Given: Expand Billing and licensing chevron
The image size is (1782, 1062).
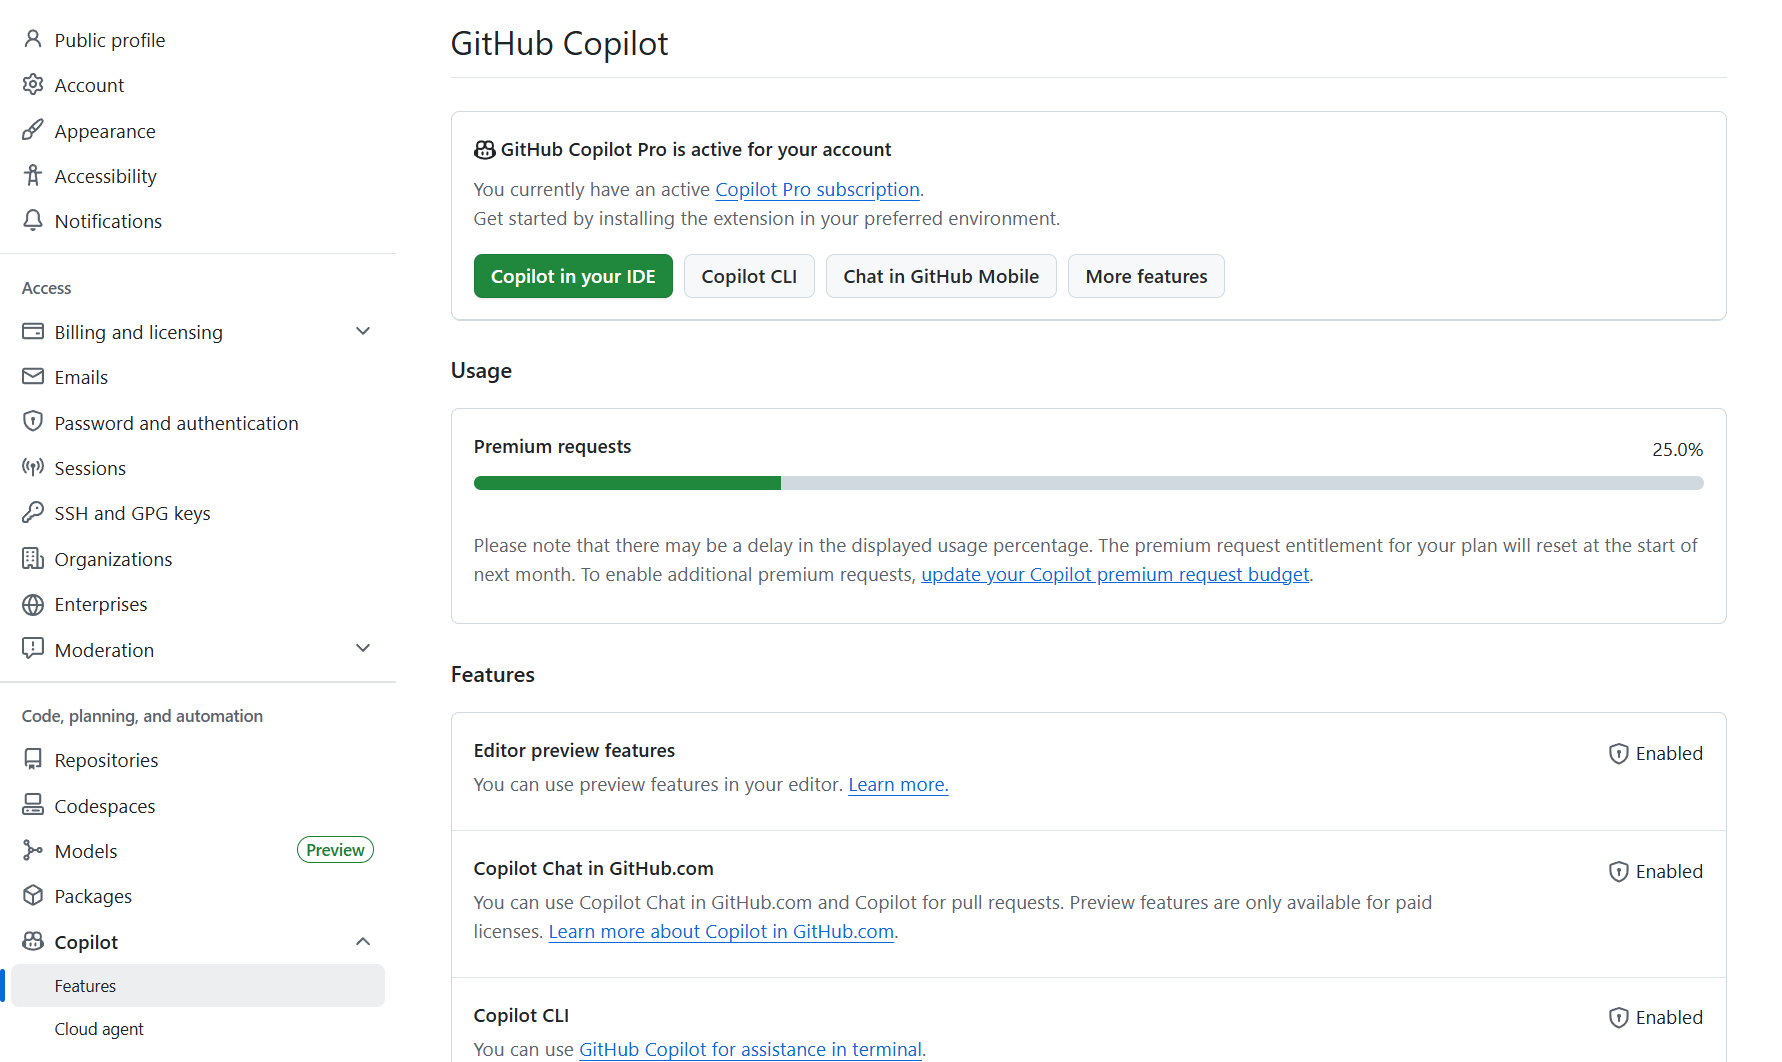Looking at the screenshot, I should [x=363, y=331].
